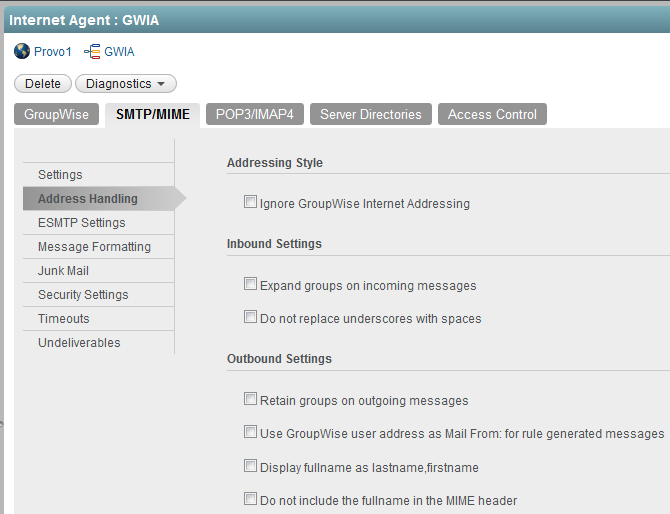The width and height of the screenshot is (670, 514).
Task: Check Expand groups on incoming messages
Action: click(x=251, y=284)
